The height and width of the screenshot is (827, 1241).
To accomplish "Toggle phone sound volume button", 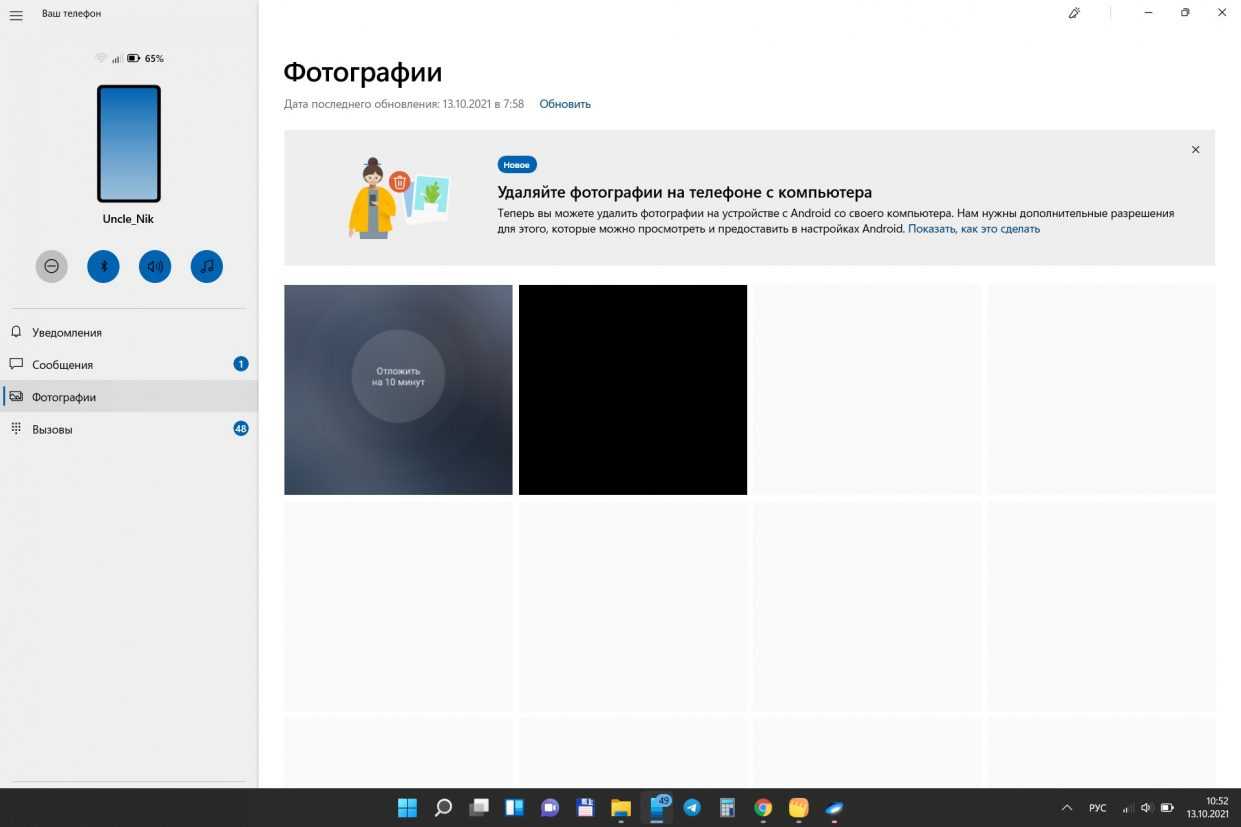I will point(155,266).
